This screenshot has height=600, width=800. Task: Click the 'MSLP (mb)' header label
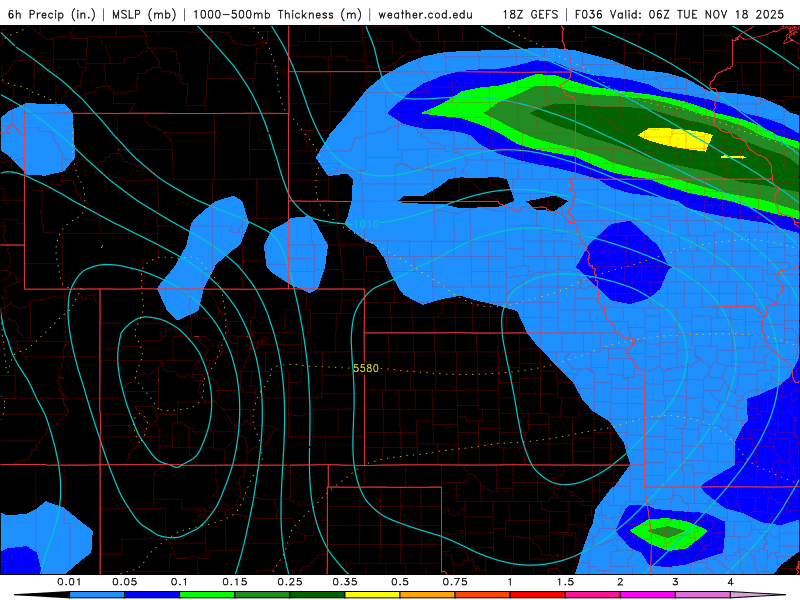[144, 14]
